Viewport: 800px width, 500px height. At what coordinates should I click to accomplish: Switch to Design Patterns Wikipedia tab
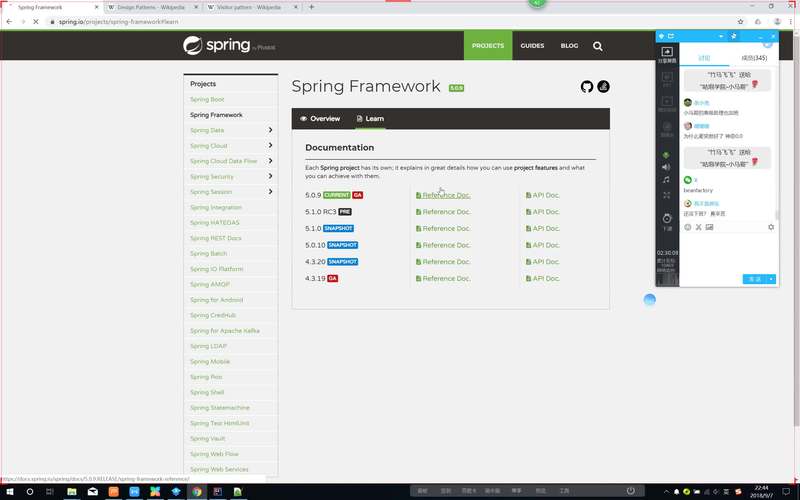151,7
